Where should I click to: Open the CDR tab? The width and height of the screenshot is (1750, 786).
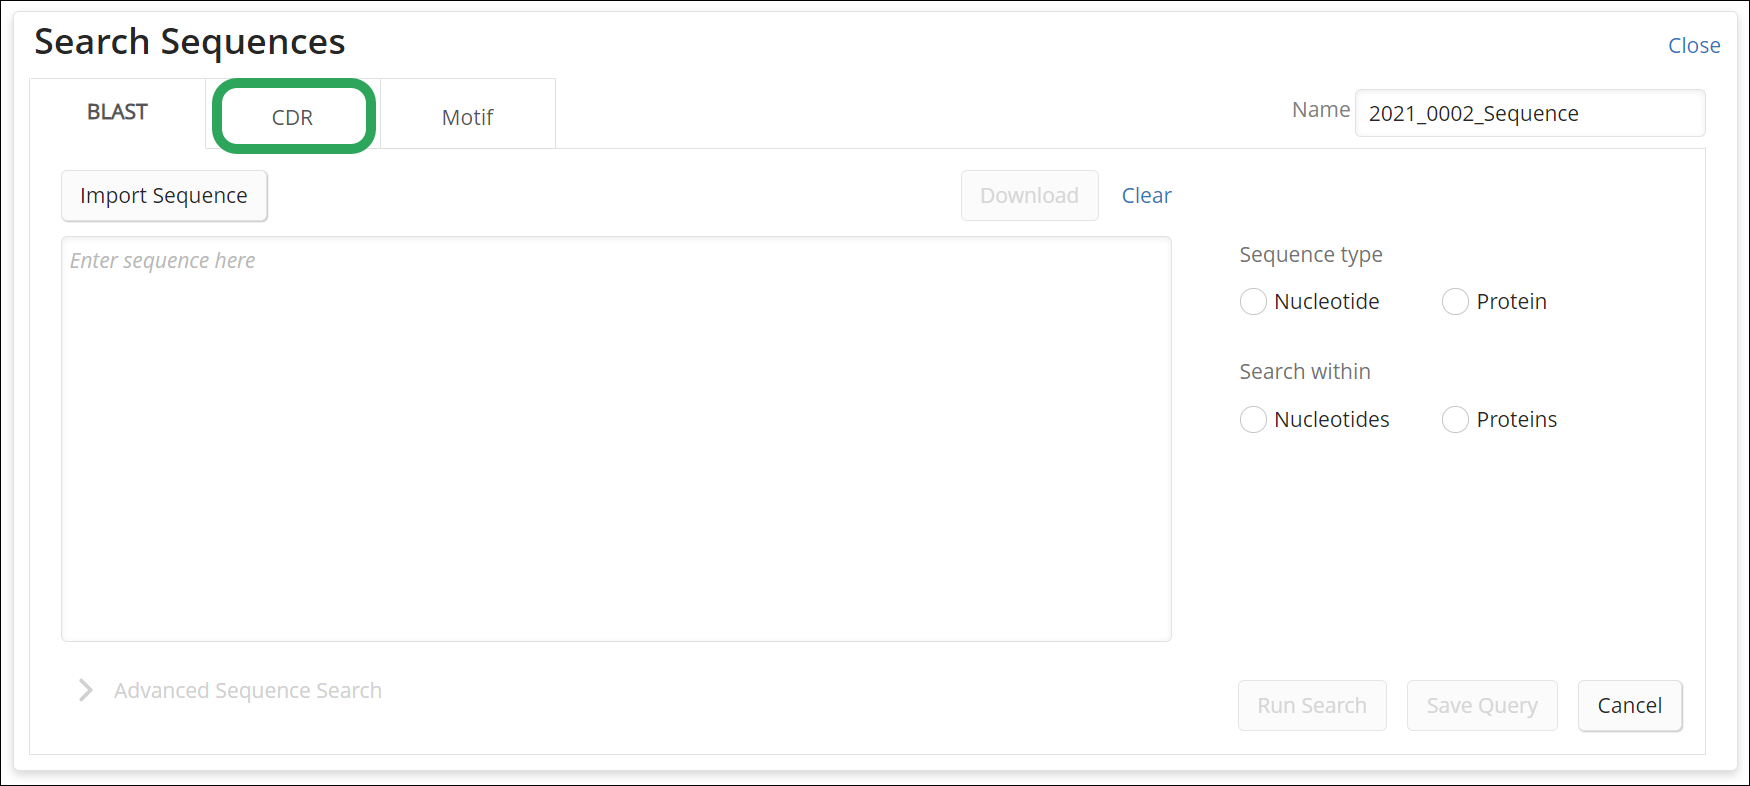coord(293,117)
